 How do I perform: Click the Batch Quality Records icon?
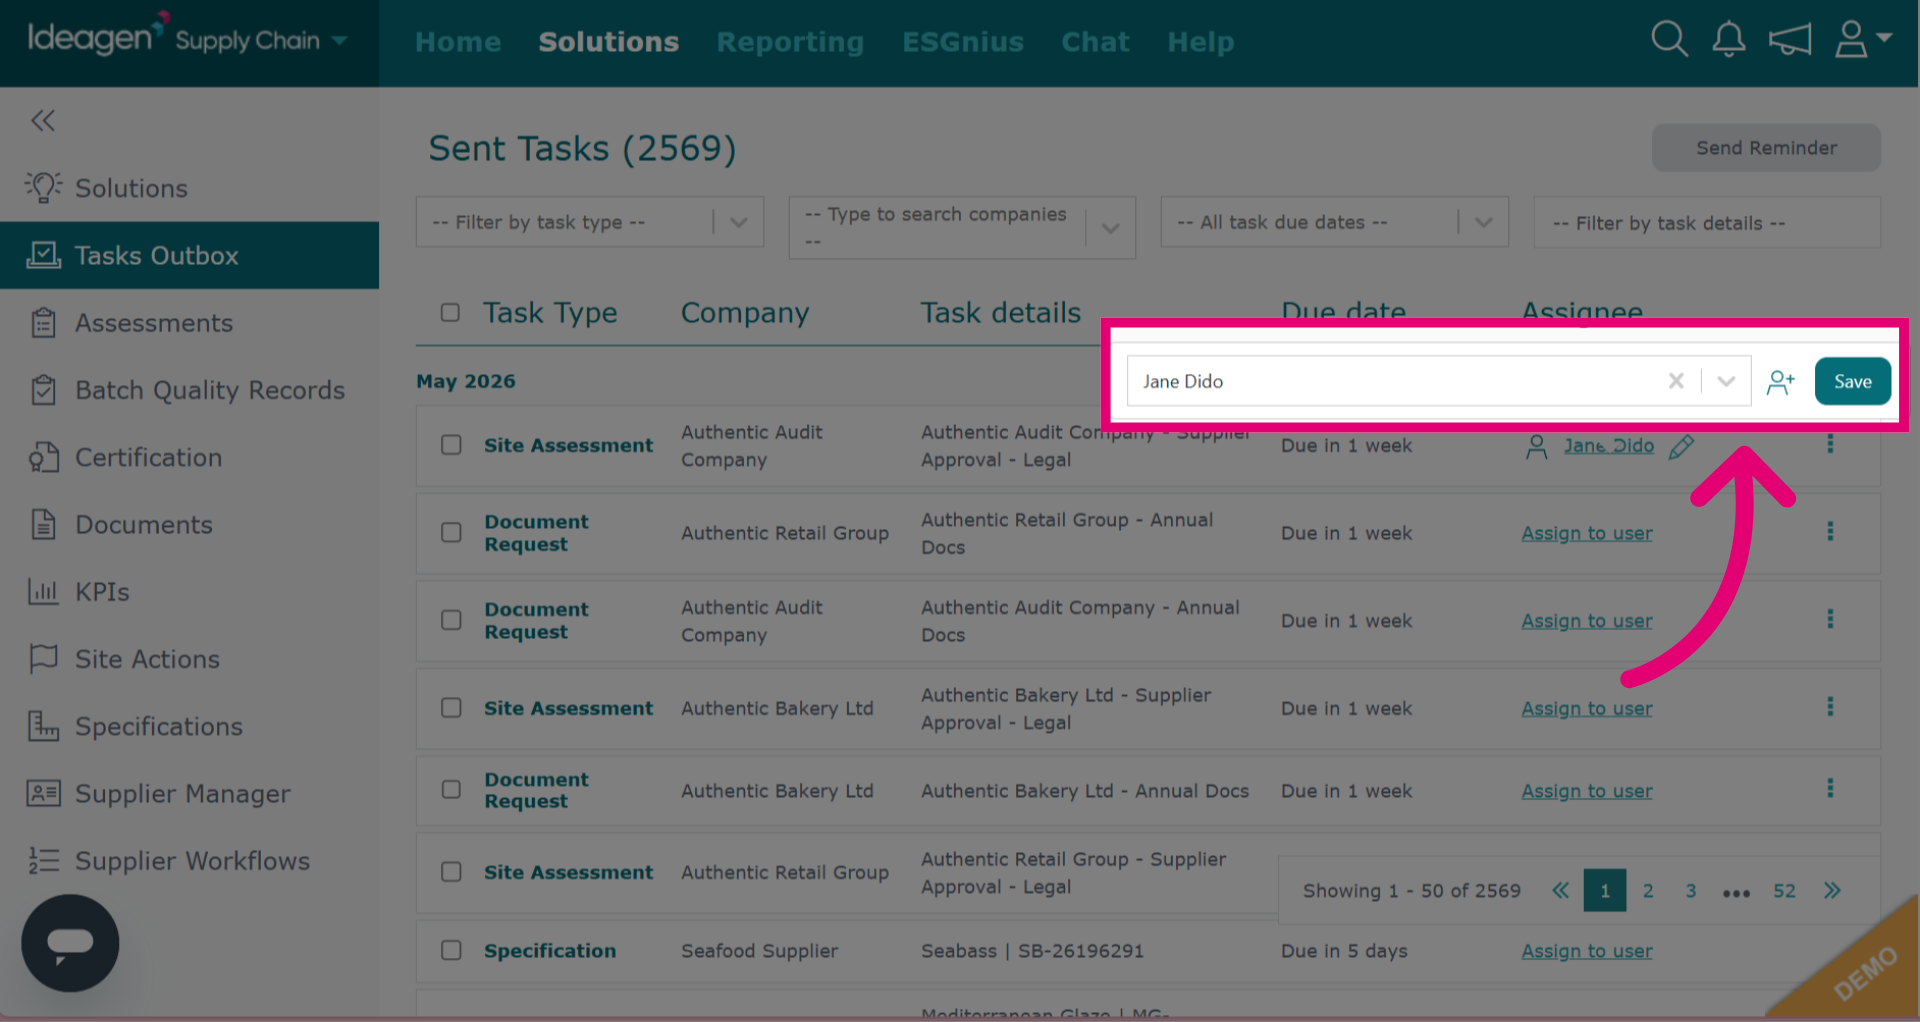point(43,390)
